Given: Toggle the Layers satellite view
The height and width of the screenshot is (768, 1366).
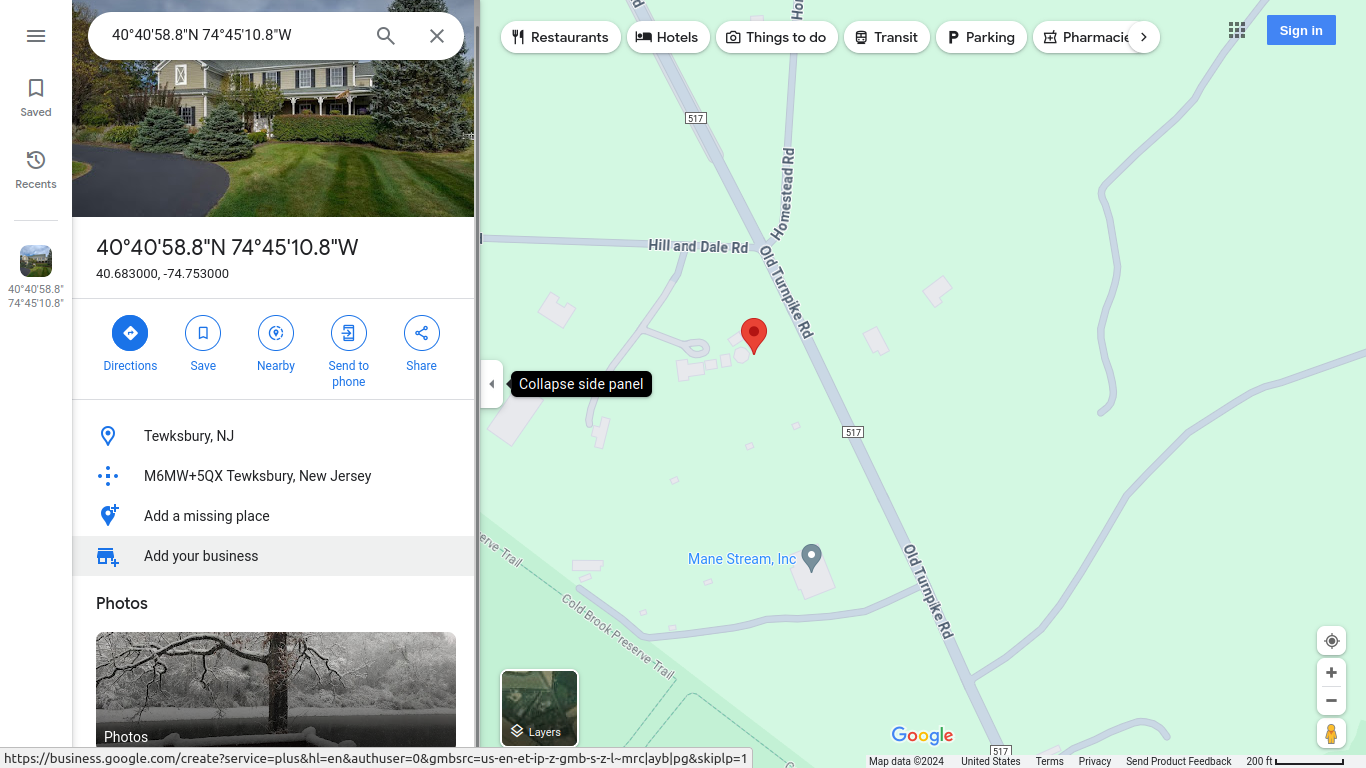Looking at the screenshot, I should click(540, 708).
